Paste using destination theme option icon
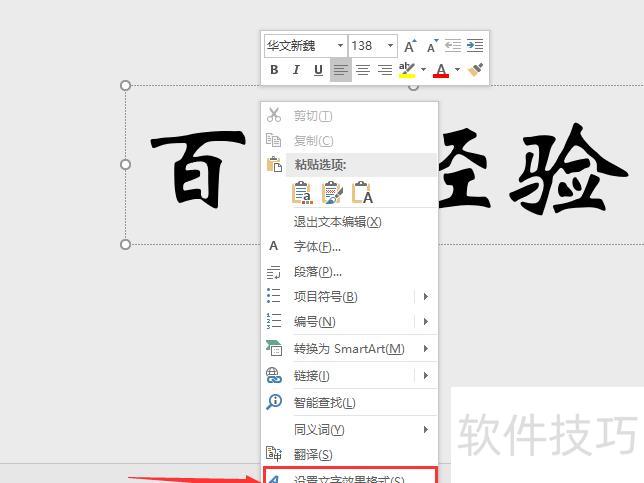Image resolution: width=644 pixels, height=483 pixels. [x=302, y=193]
